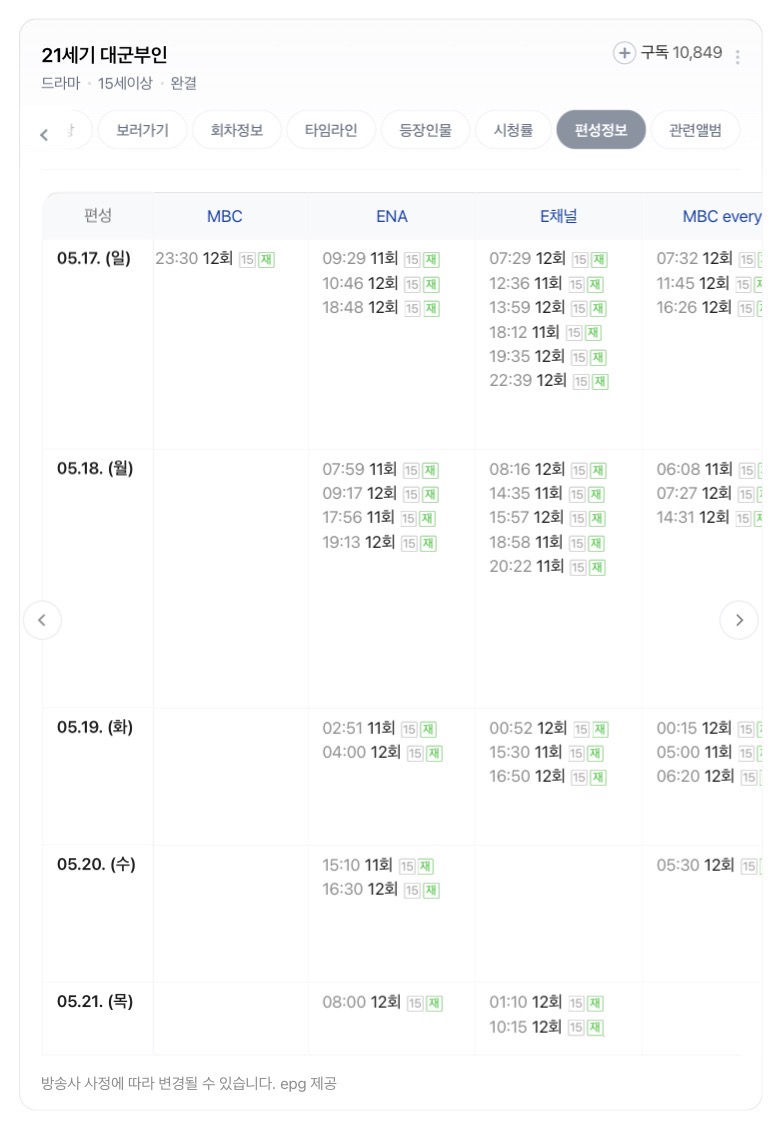Image resolution: width=784 pixels, height=1127 pixels.
Task: Click the 21세기 대군부인 title
Action: (104, 55)
